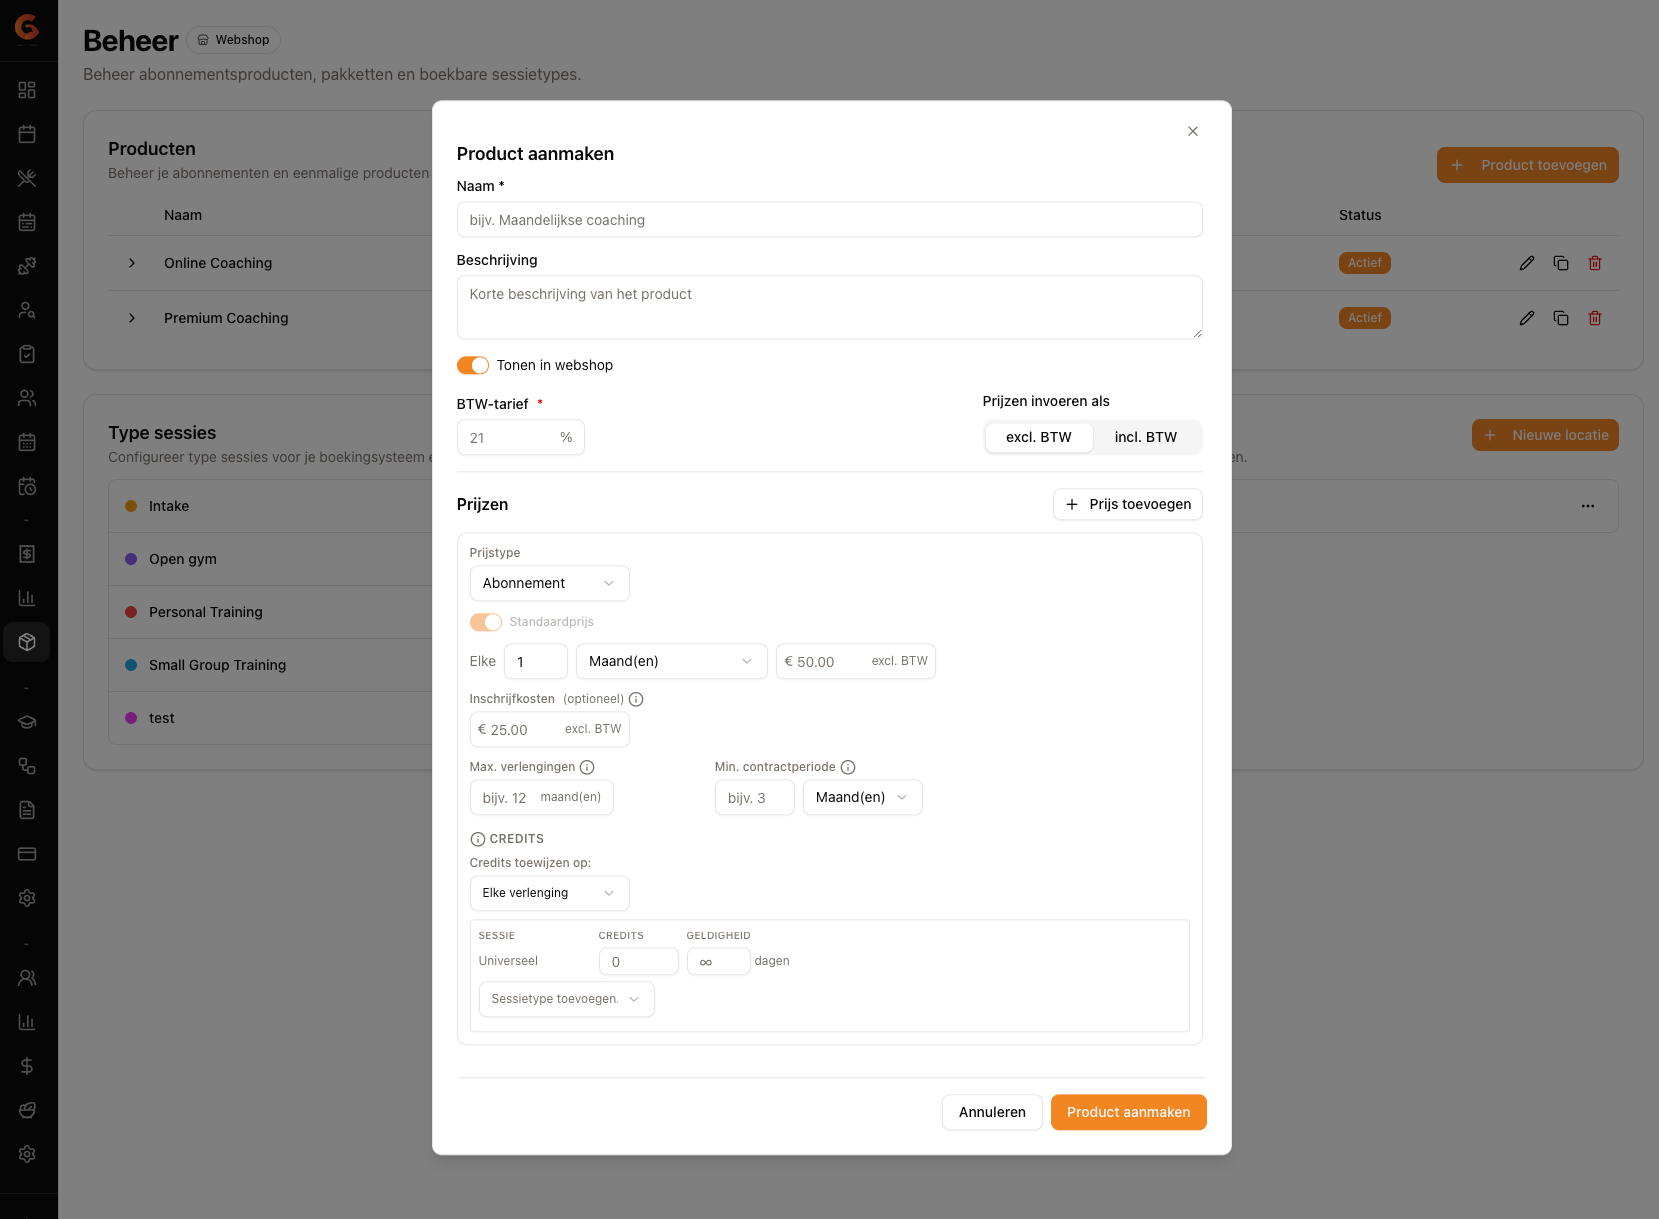Screen dimensions: 1659x1219
Task: Click the Nieuwe locatie button in the background
Action: (x=1545, y=435)
